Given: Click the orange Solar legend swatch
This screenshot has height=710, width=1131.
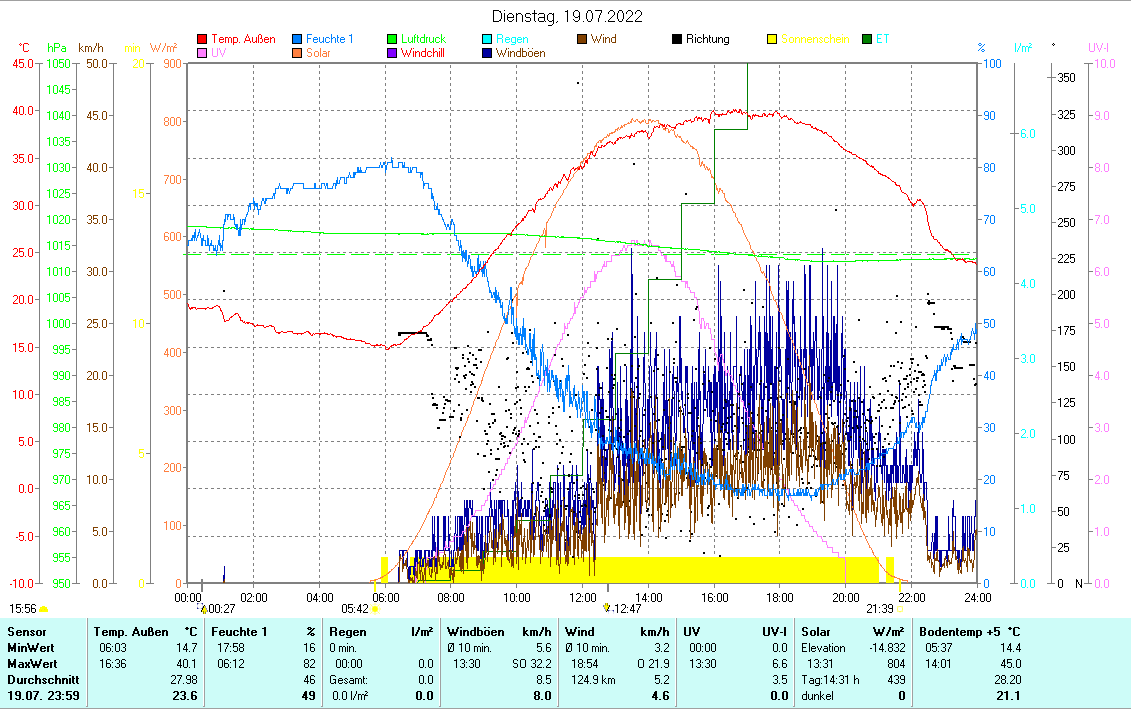Looking at the screenshot, I should click(298, 54).
